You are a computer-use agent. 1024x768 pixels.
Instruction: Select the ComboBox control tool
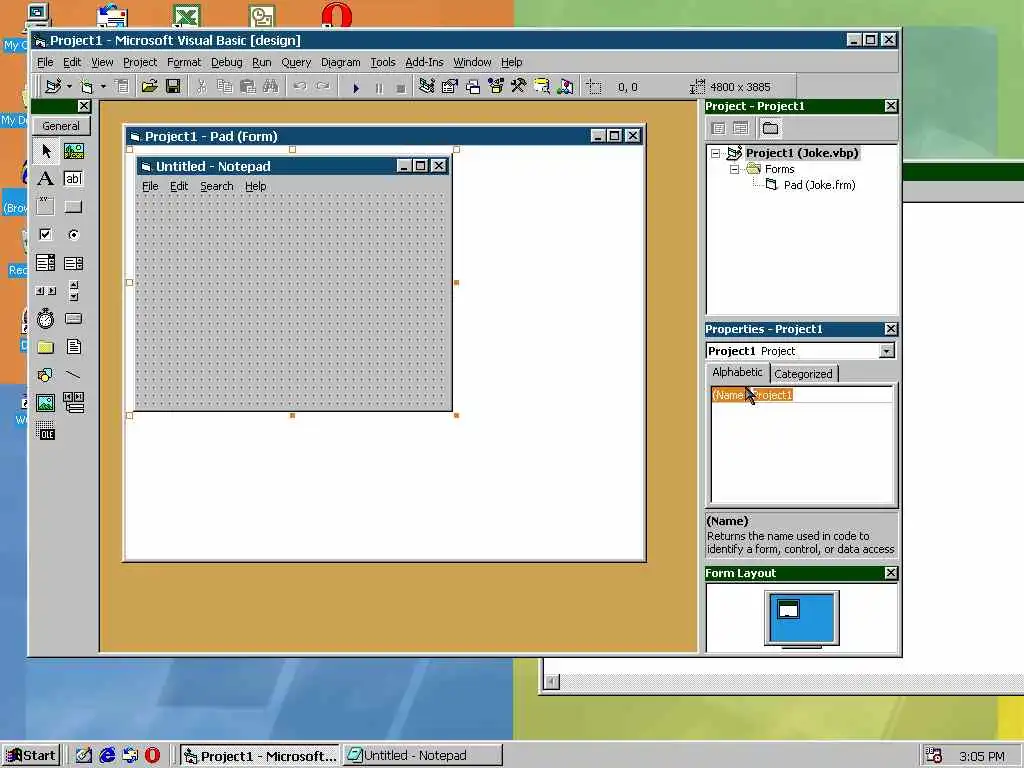point(46,263)
